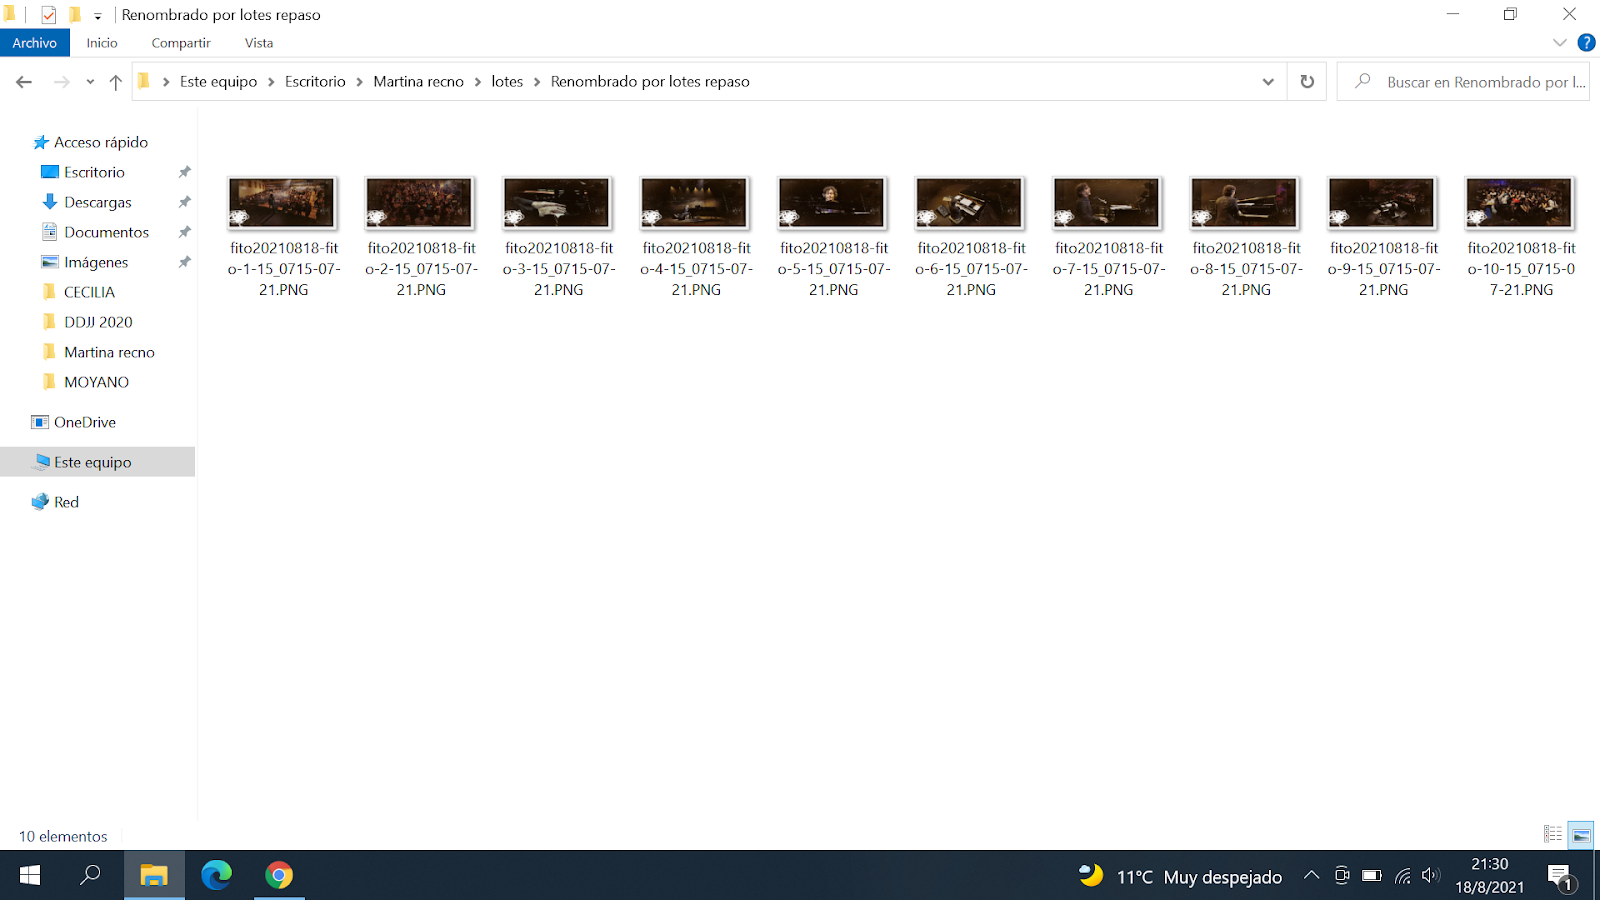The height and width of the screenshot is (900, 1600).
Task: Open CECILIA folder in navigation pane
Action: pyautogui.click(x=89, y=292)
